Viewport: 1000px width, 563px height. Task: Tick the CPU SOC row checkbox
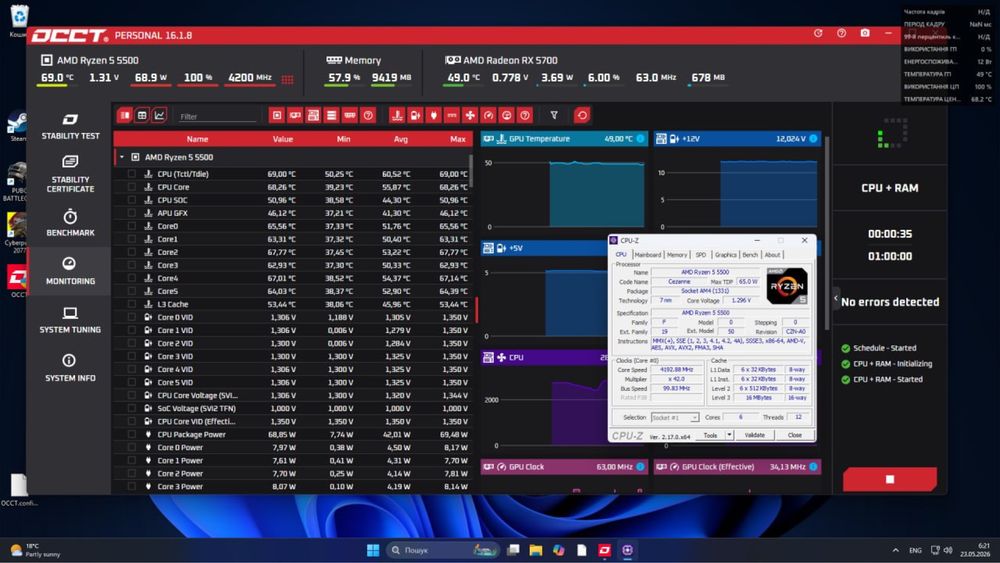pyautogui.click(x=131, y=200)
